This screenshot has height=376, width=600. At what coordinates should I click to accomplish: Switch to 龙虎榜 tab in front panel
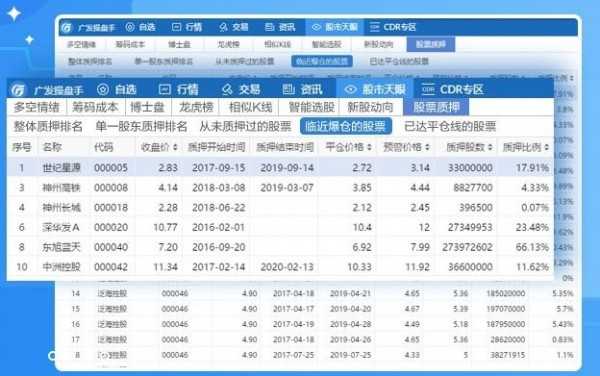click(196, 107)
